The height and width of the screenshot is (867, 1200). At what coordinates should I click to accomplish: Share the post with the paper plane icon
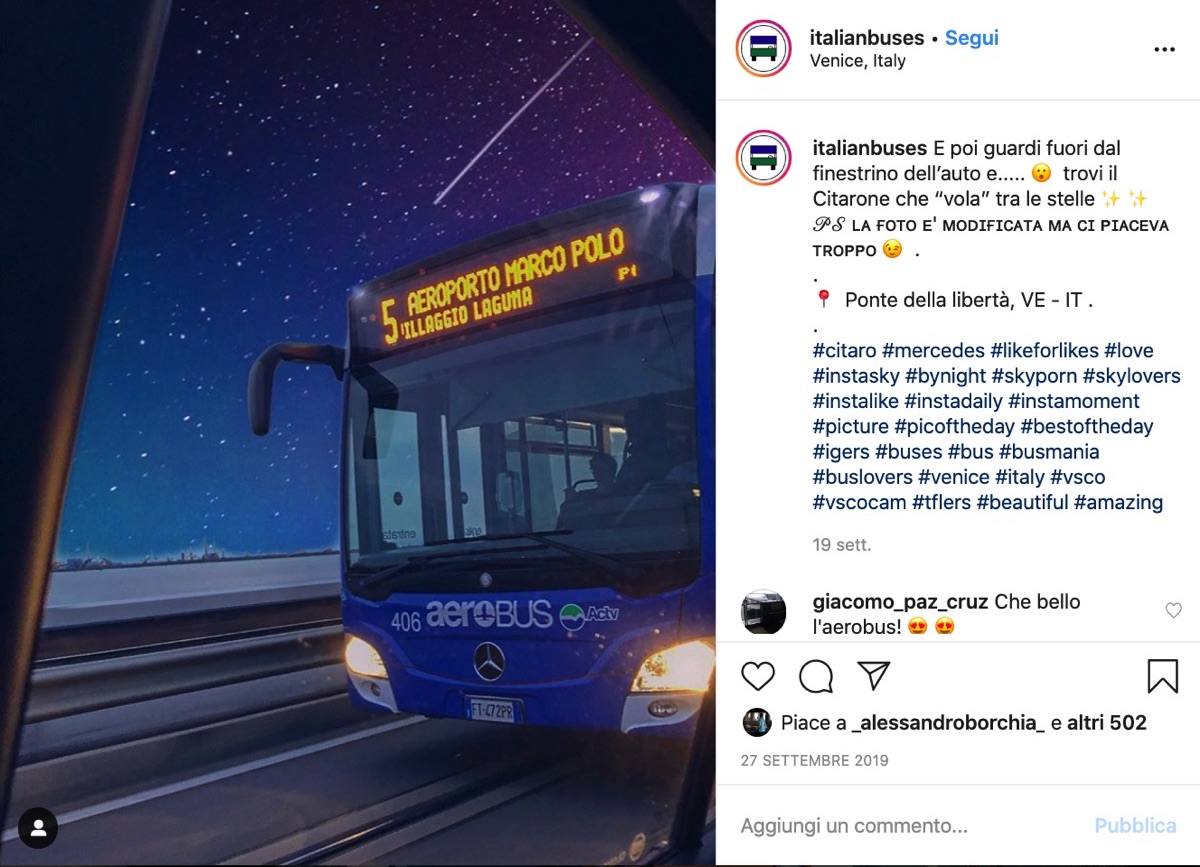pos(874,676)
